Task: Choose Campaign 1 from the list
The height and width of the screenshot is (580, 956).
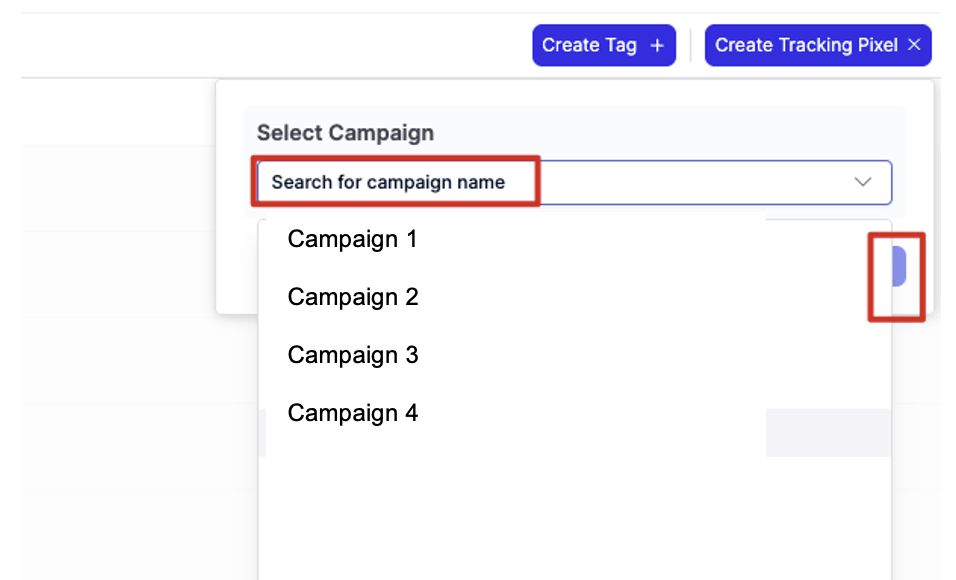Action: pyautogui.click(x=352, y=239)
